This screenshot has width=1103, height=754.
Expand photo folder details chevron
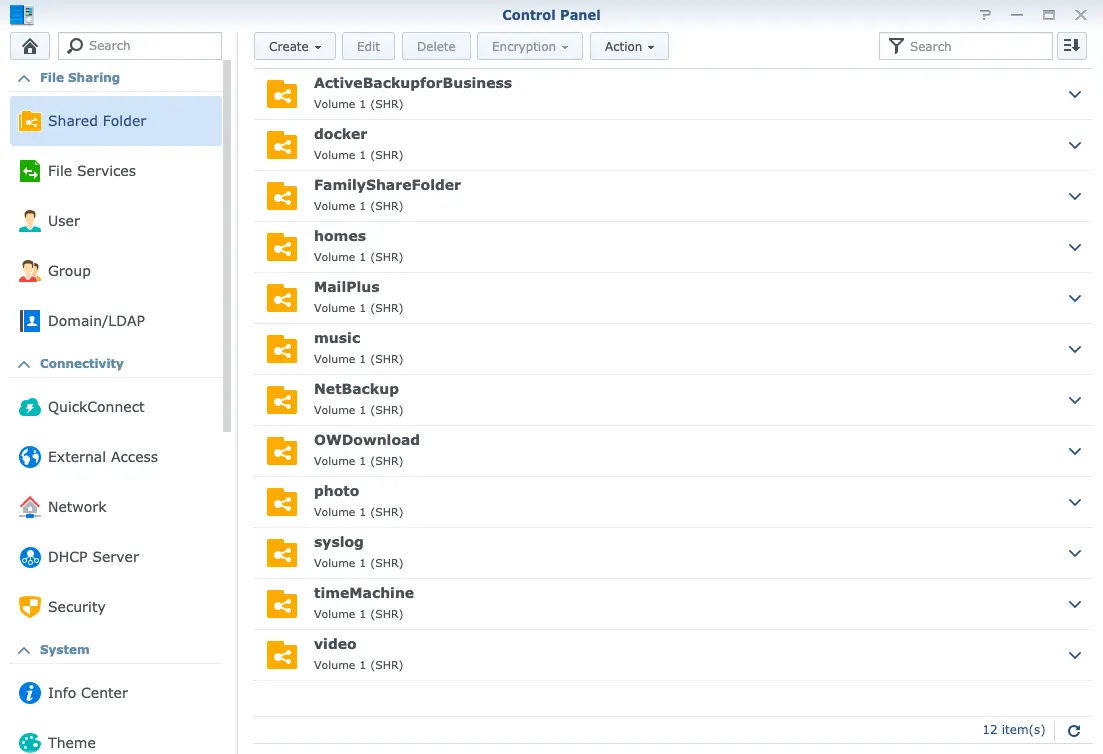1075,502
